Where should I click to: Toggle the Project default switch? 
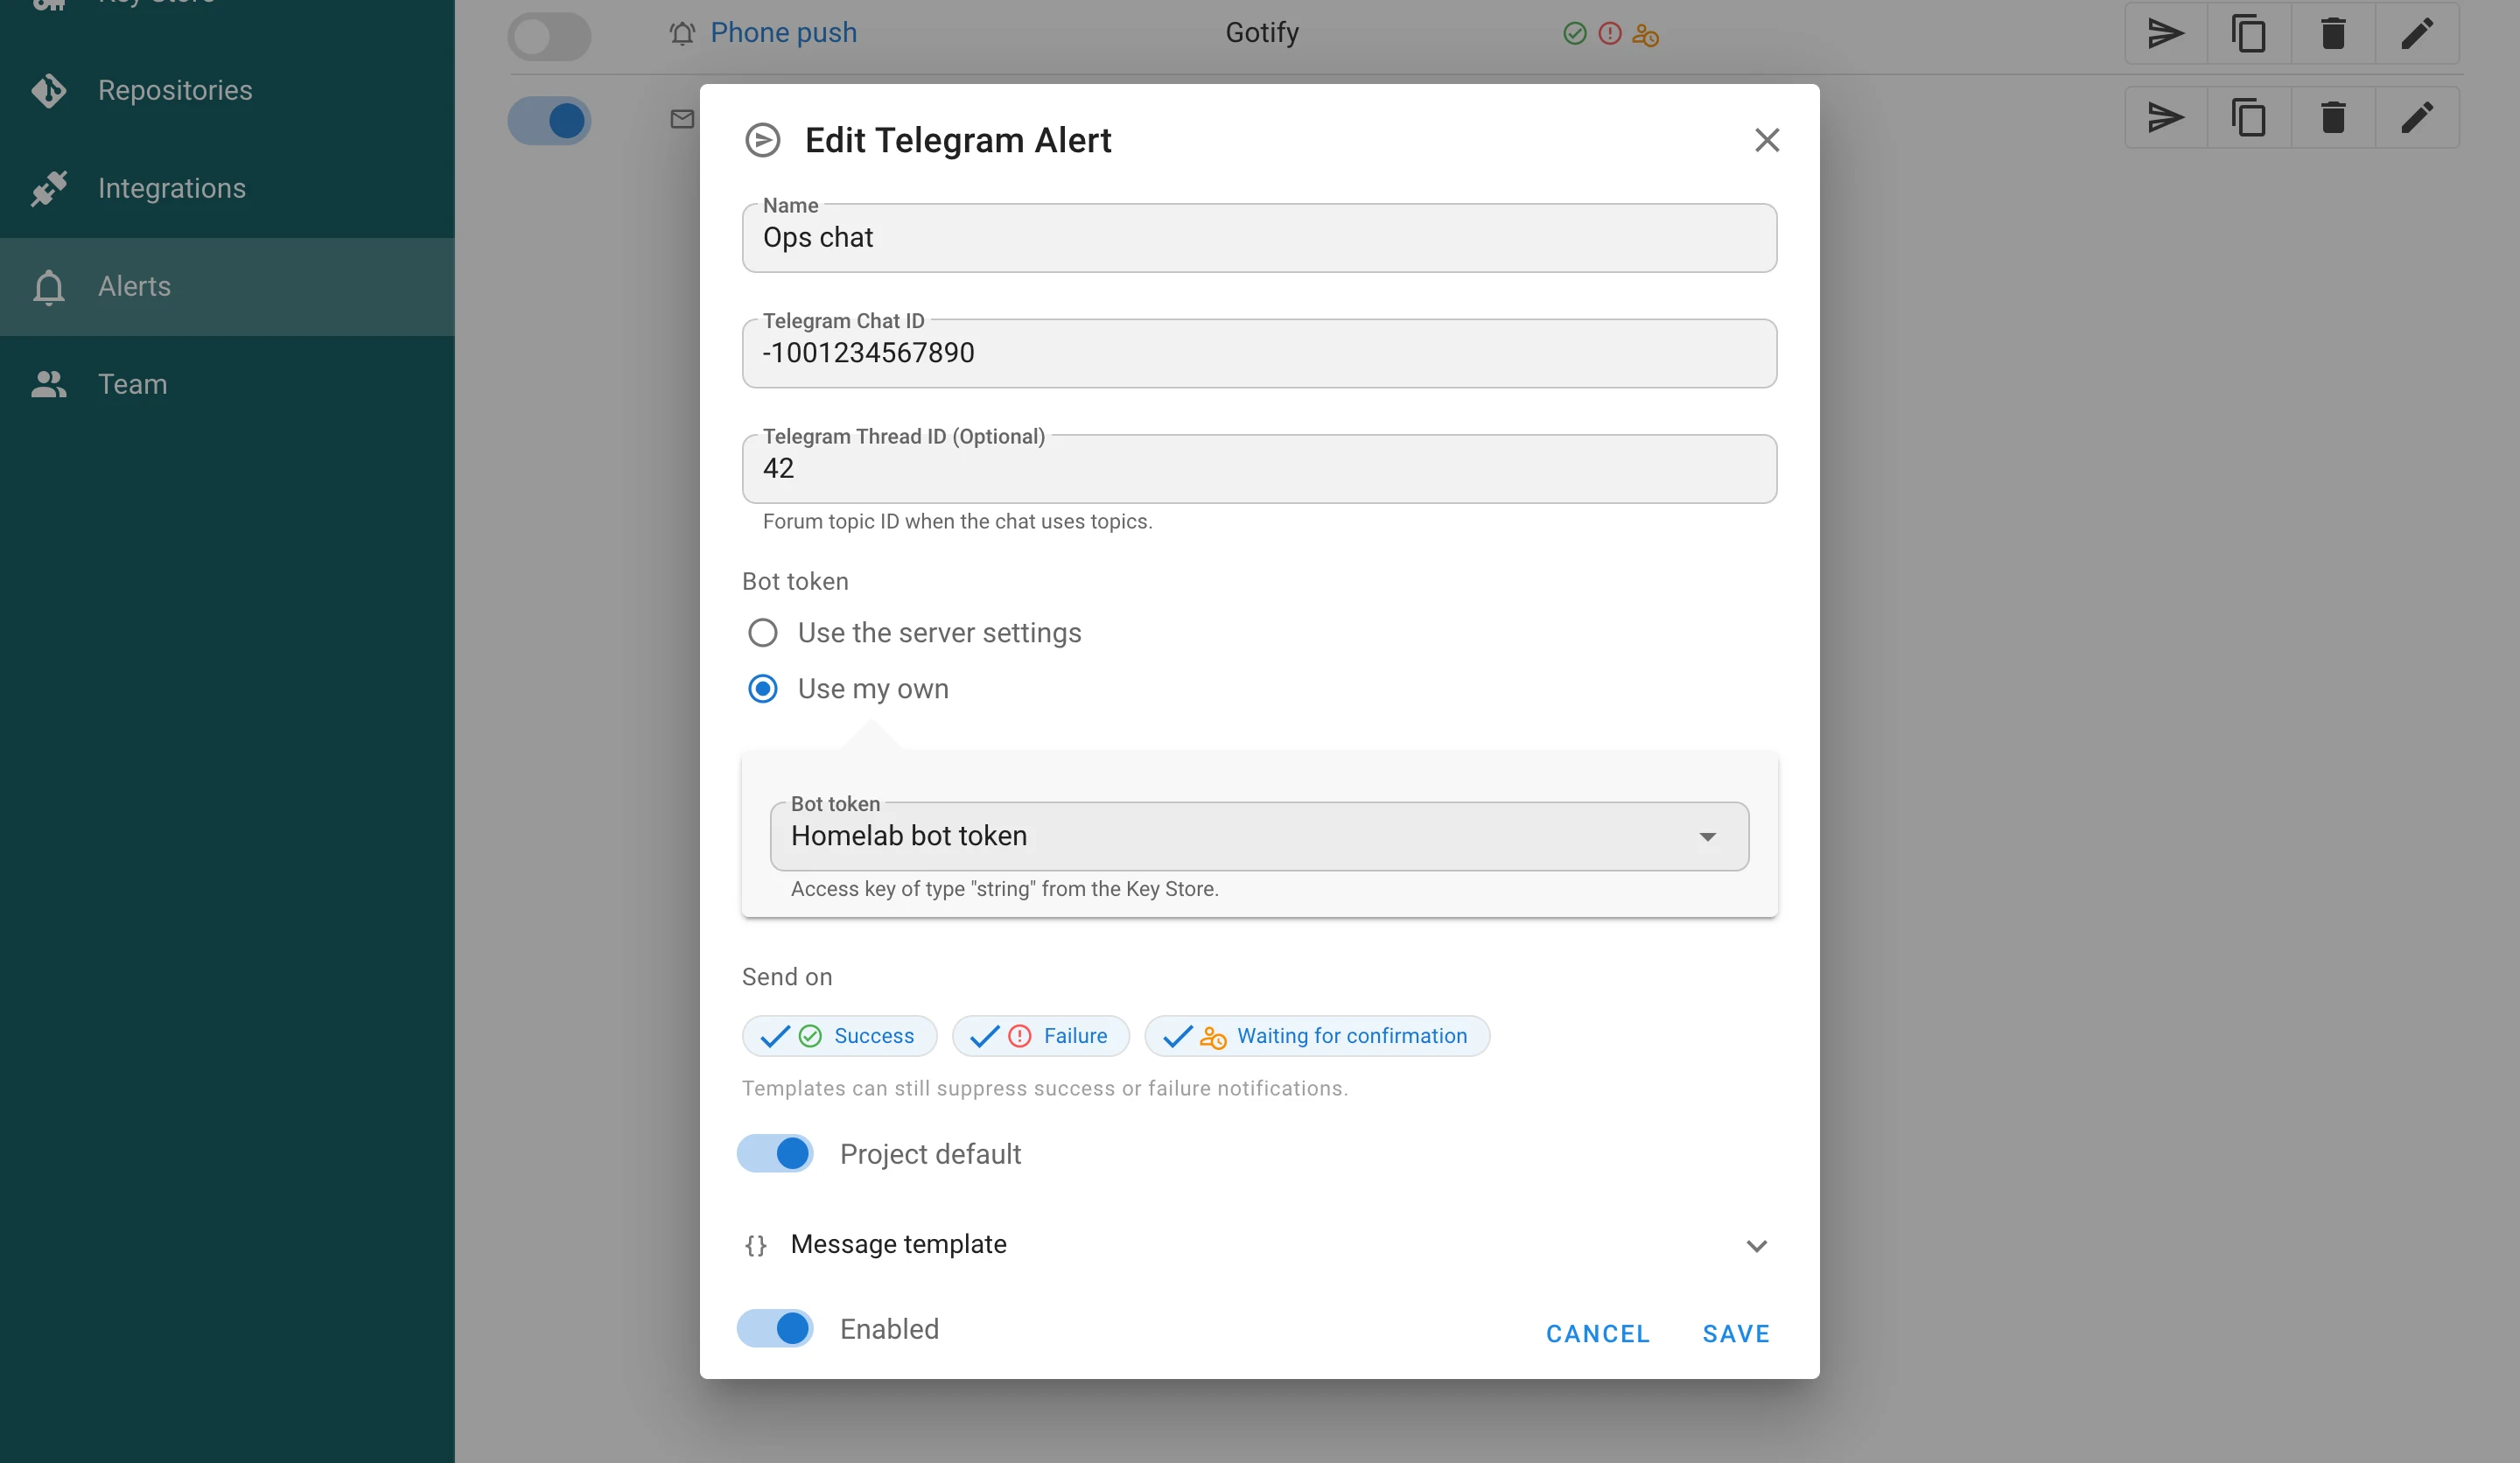tap(775, 1153)
